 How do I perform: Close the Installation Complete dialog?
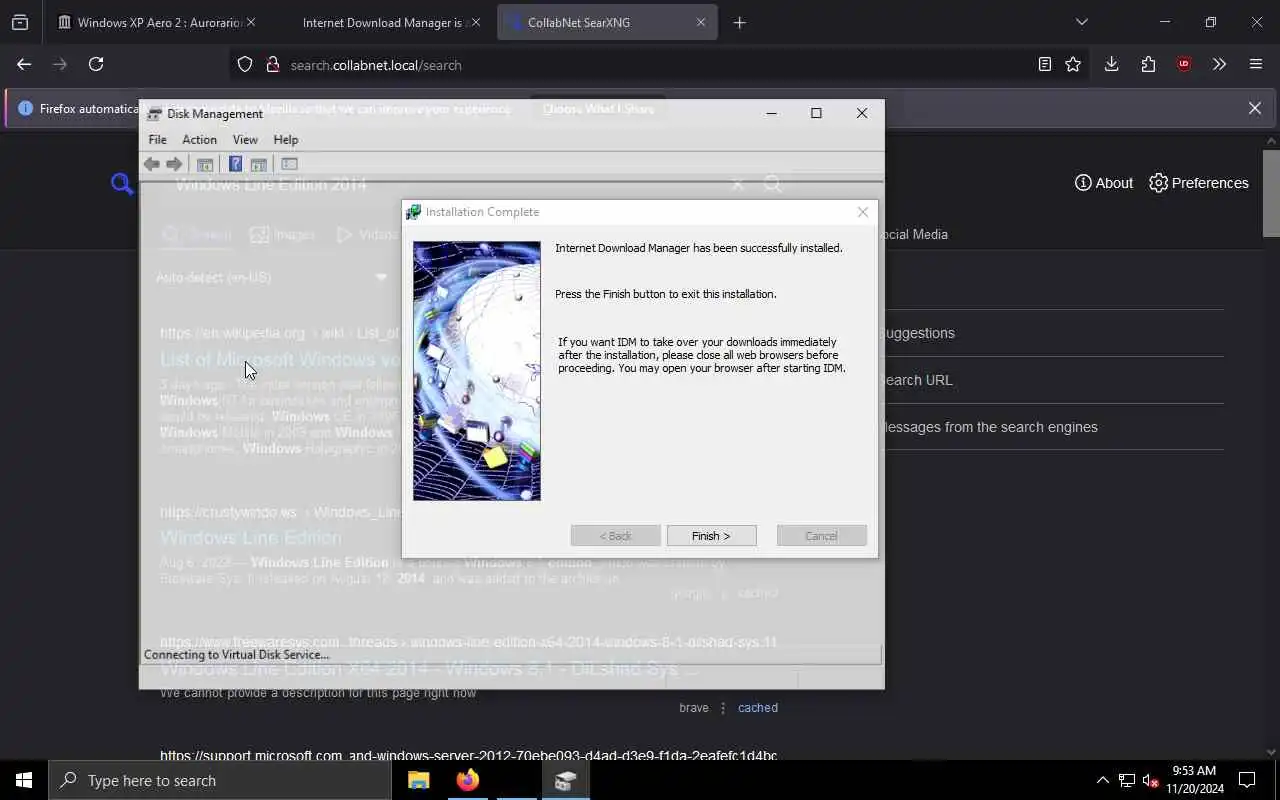click(863, 212)
